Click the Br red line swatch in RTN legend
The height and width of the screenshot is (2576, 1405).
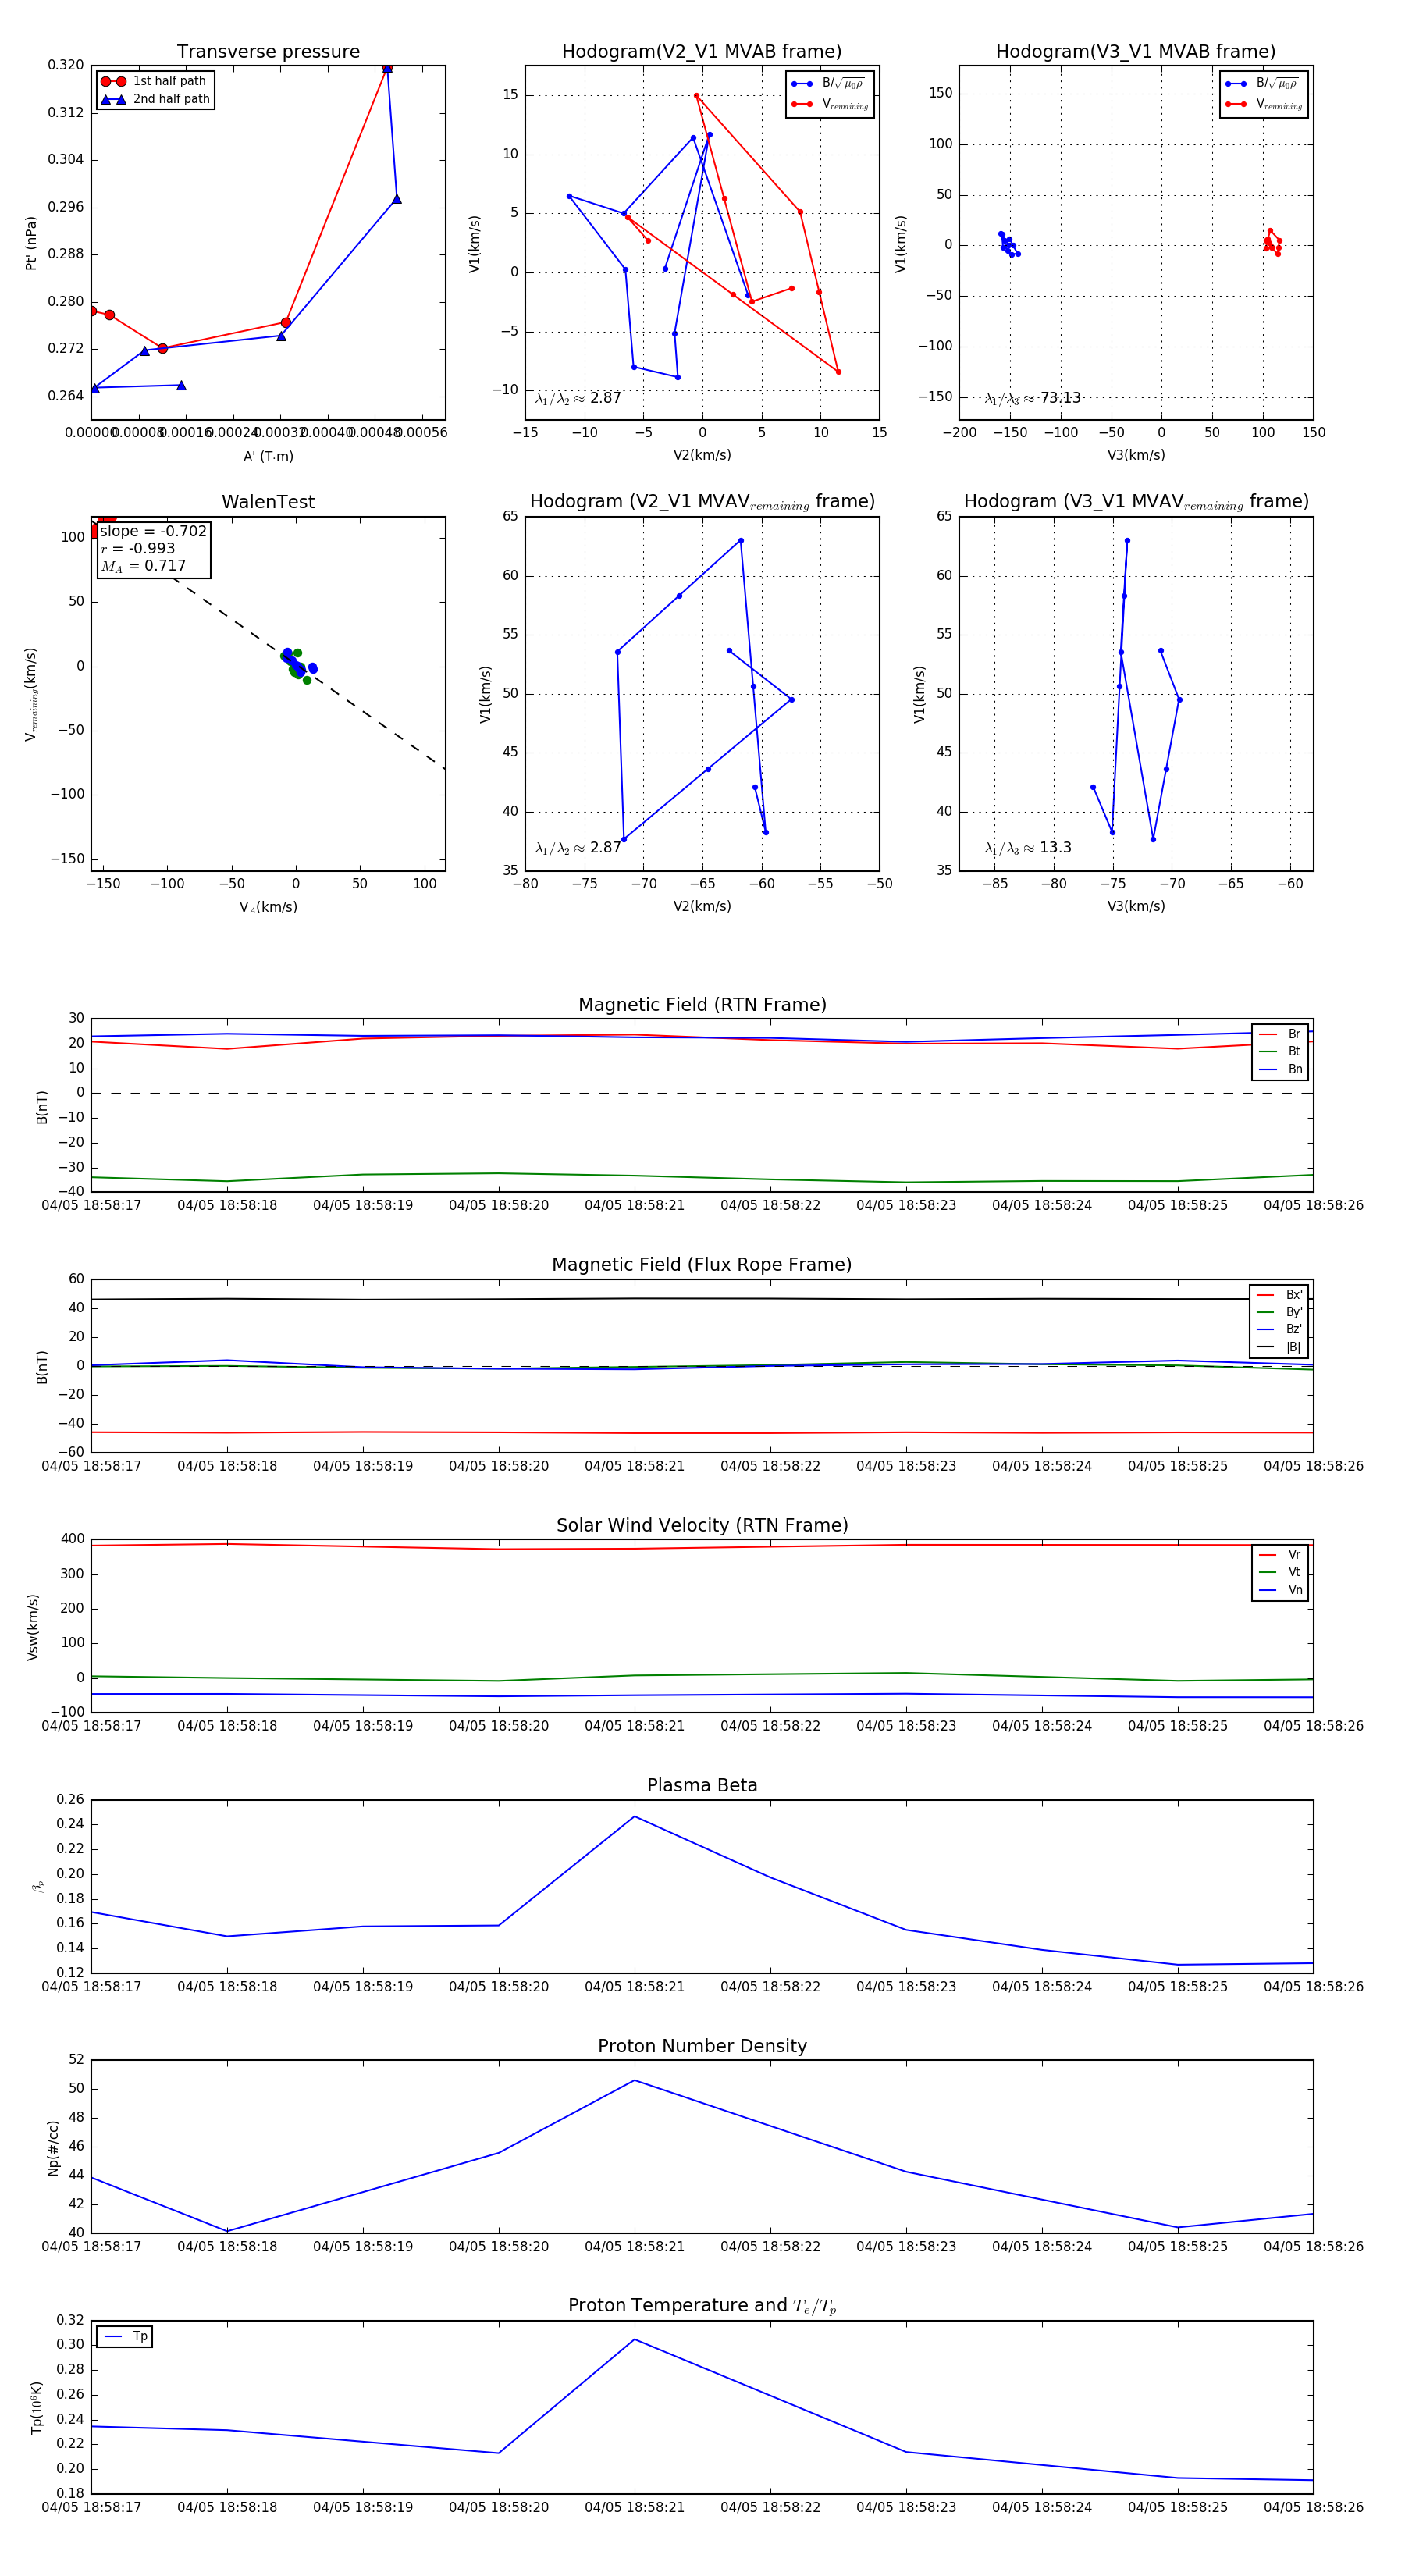pyautogui.click(x=1267, y=1034)
